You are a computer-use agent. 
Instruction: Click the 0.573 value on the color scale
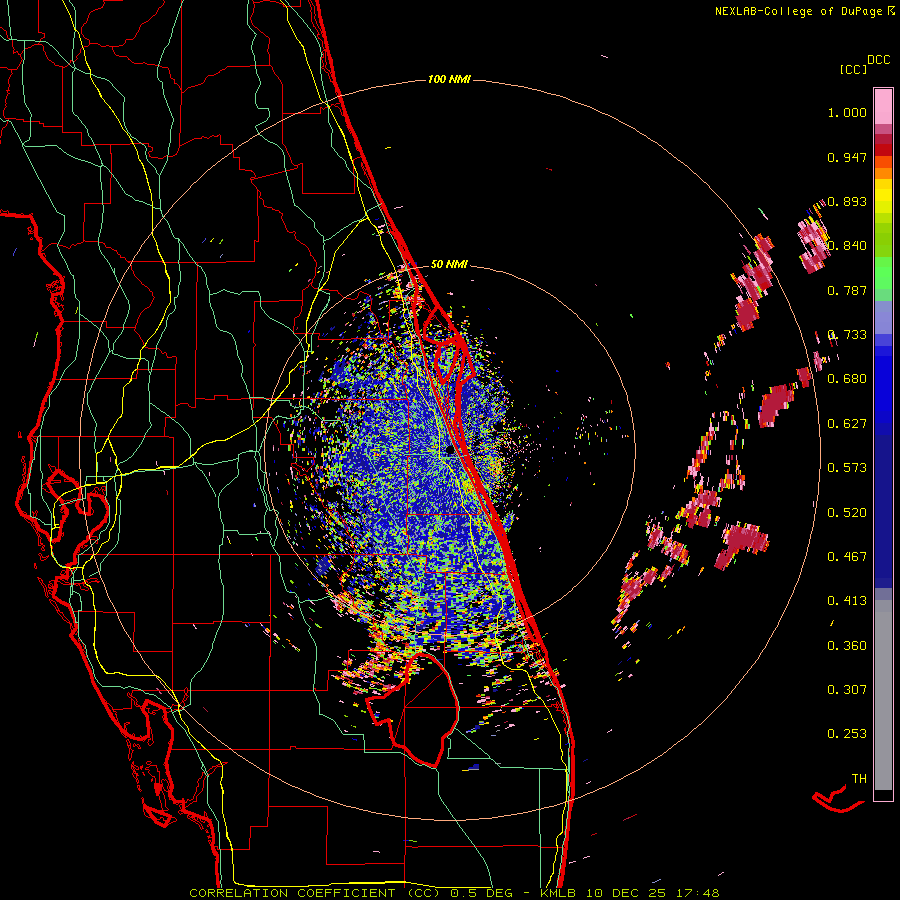click(847, 468)
